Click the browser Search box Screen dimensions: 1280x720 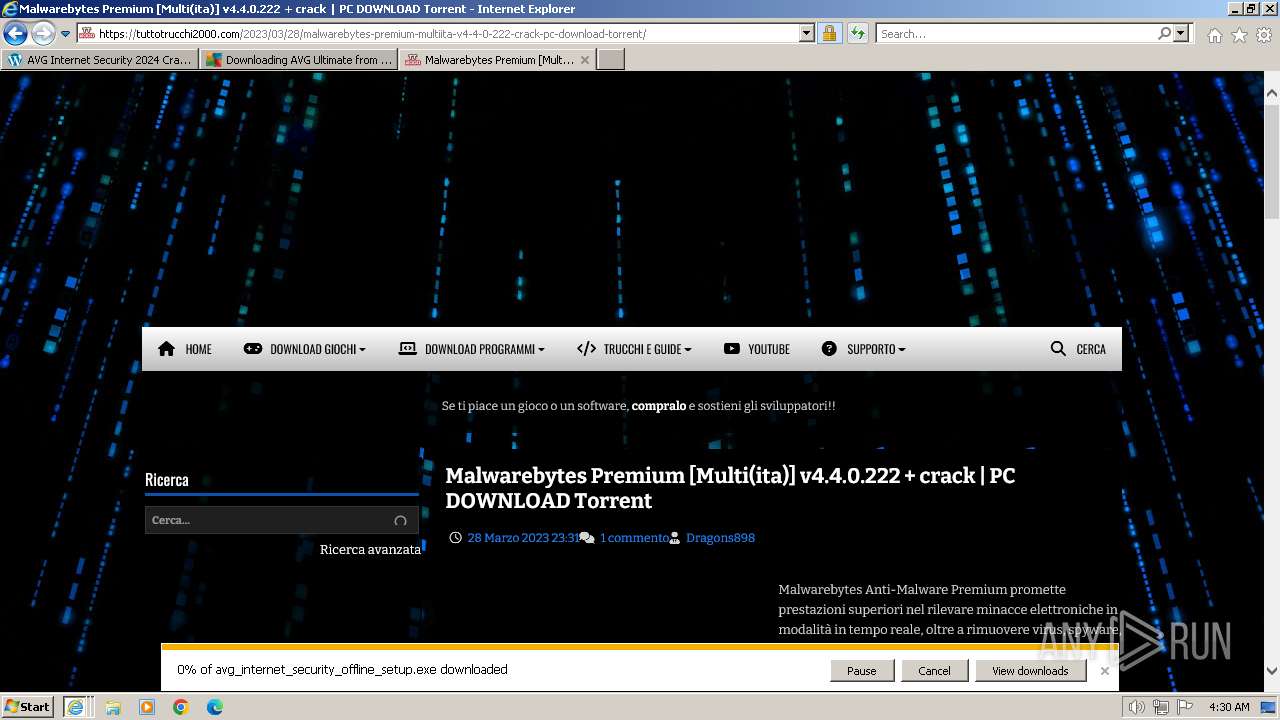point(1015,34)
